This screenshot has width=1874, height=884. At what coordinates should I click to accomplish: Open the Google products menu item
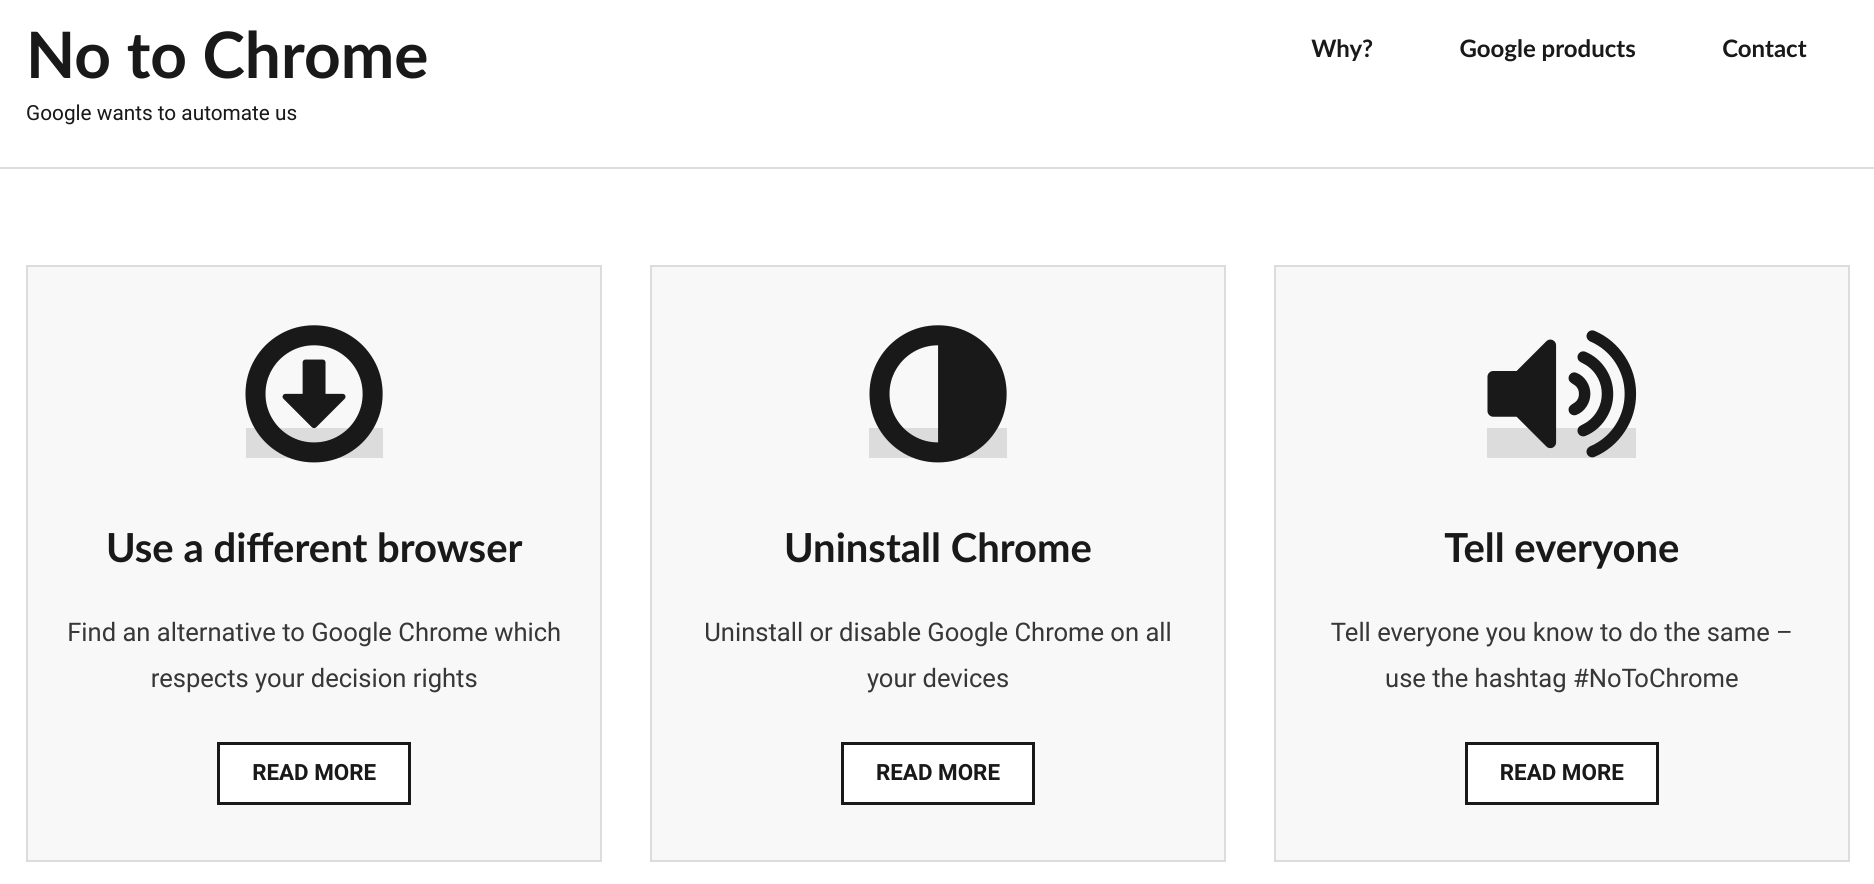(1547, 49)
